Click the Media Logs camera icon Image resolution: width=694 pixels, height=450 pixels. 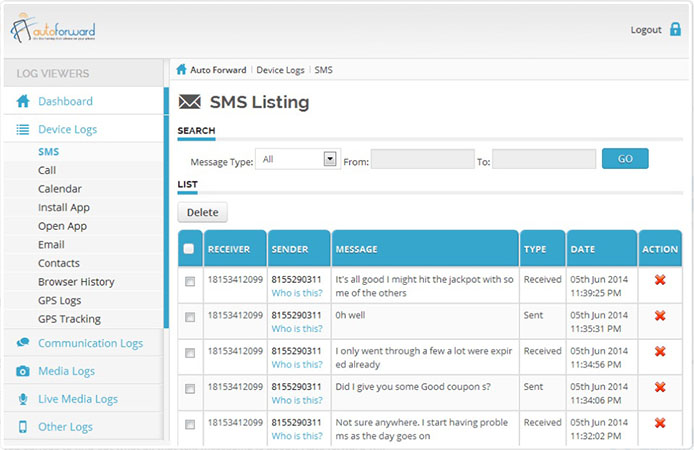point(22,371)
